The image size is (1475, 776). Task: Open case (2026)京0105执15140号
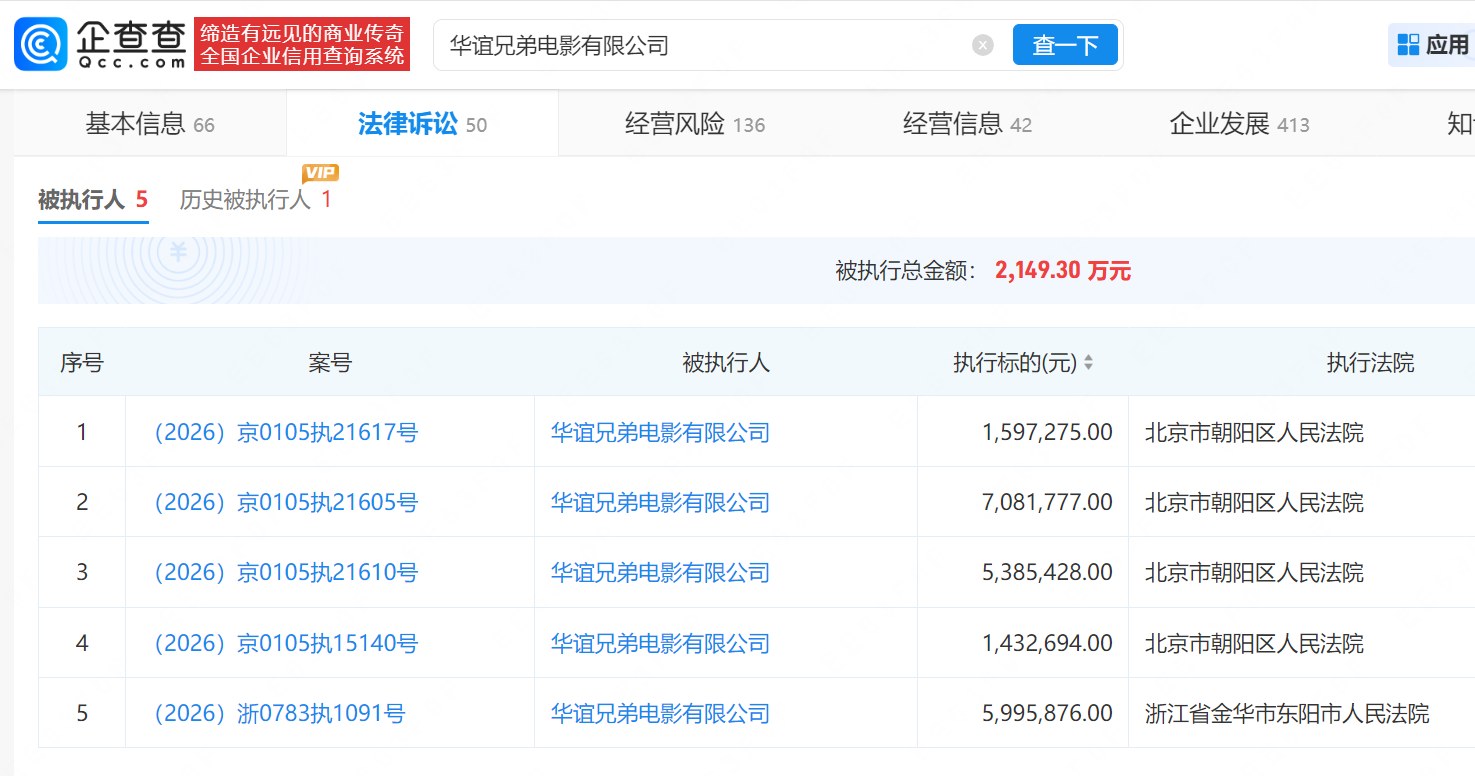(285, 643)
